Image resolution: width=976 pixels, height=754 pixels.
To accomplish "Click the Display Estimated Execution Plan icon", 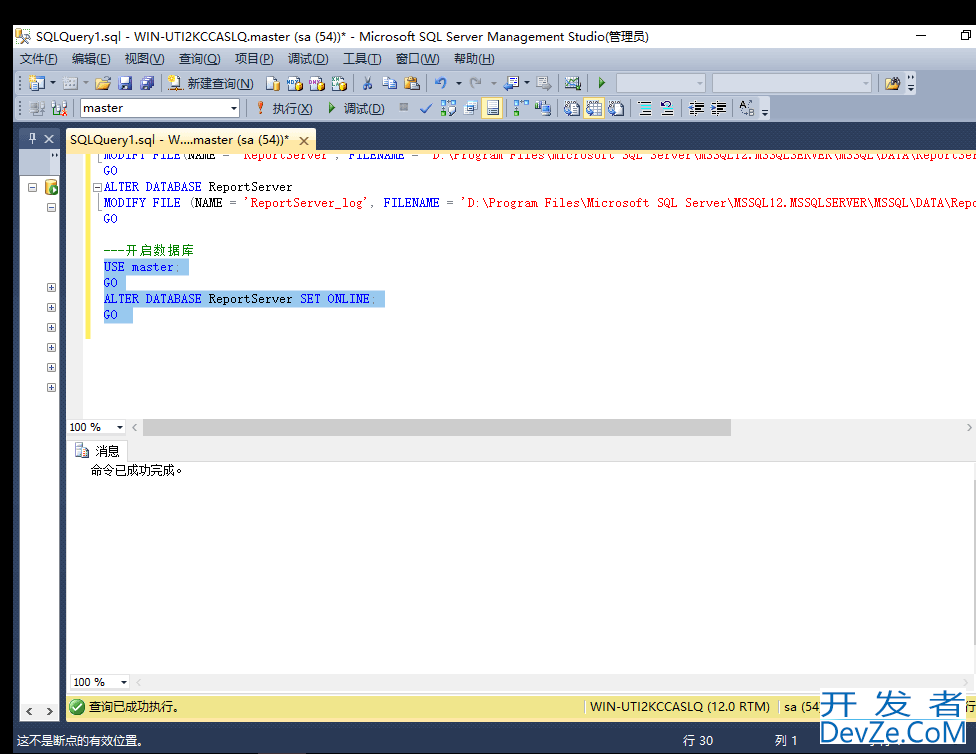I will click(x=448, y=108).
